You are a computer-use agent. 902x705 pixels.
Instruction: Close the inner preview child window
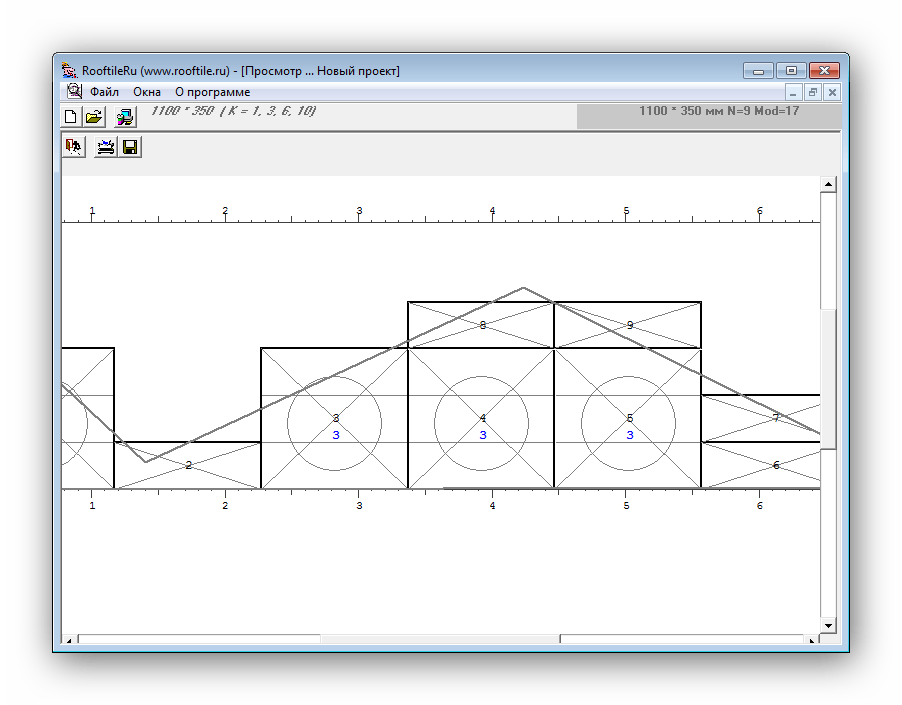click(831, 92)
